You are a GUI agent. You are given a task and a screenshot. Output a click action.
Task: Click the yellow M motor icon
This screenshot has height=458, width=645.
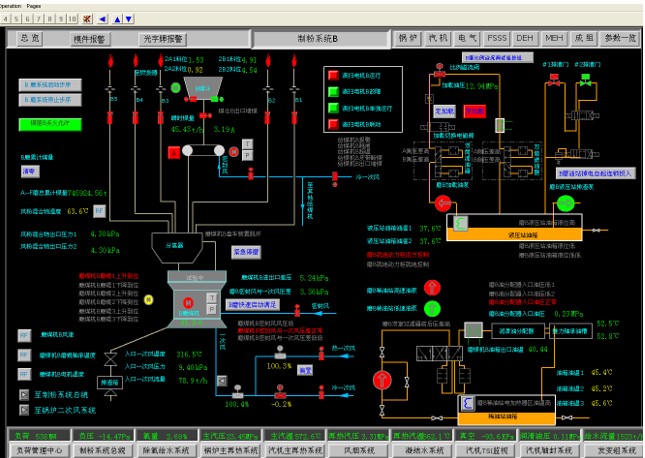pyautogui.click(x=148, y=299)
